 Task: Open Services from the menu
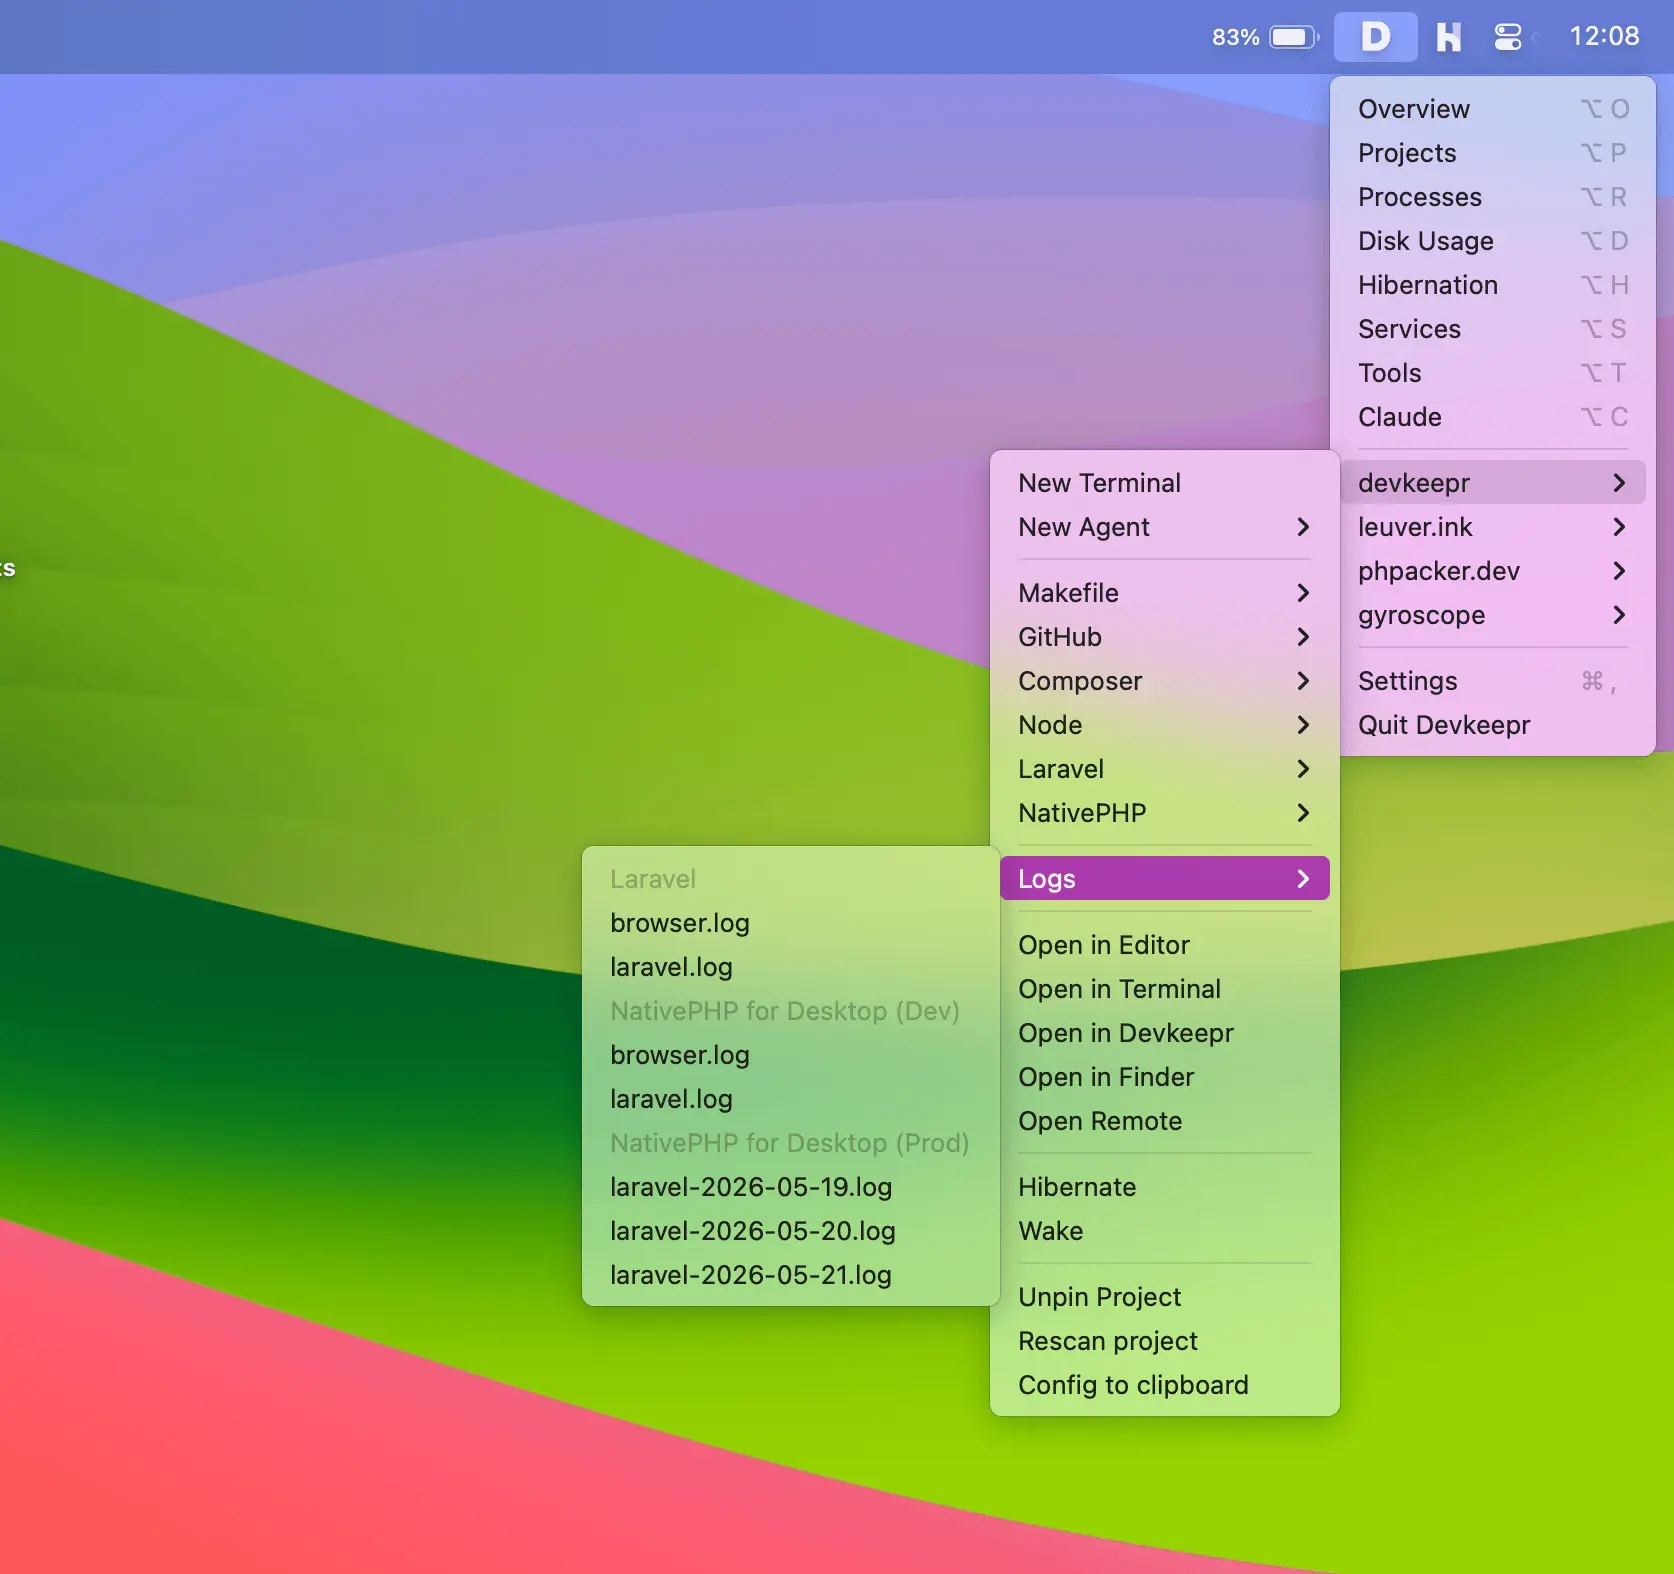pyautogui.click(x=1493, y=329)
